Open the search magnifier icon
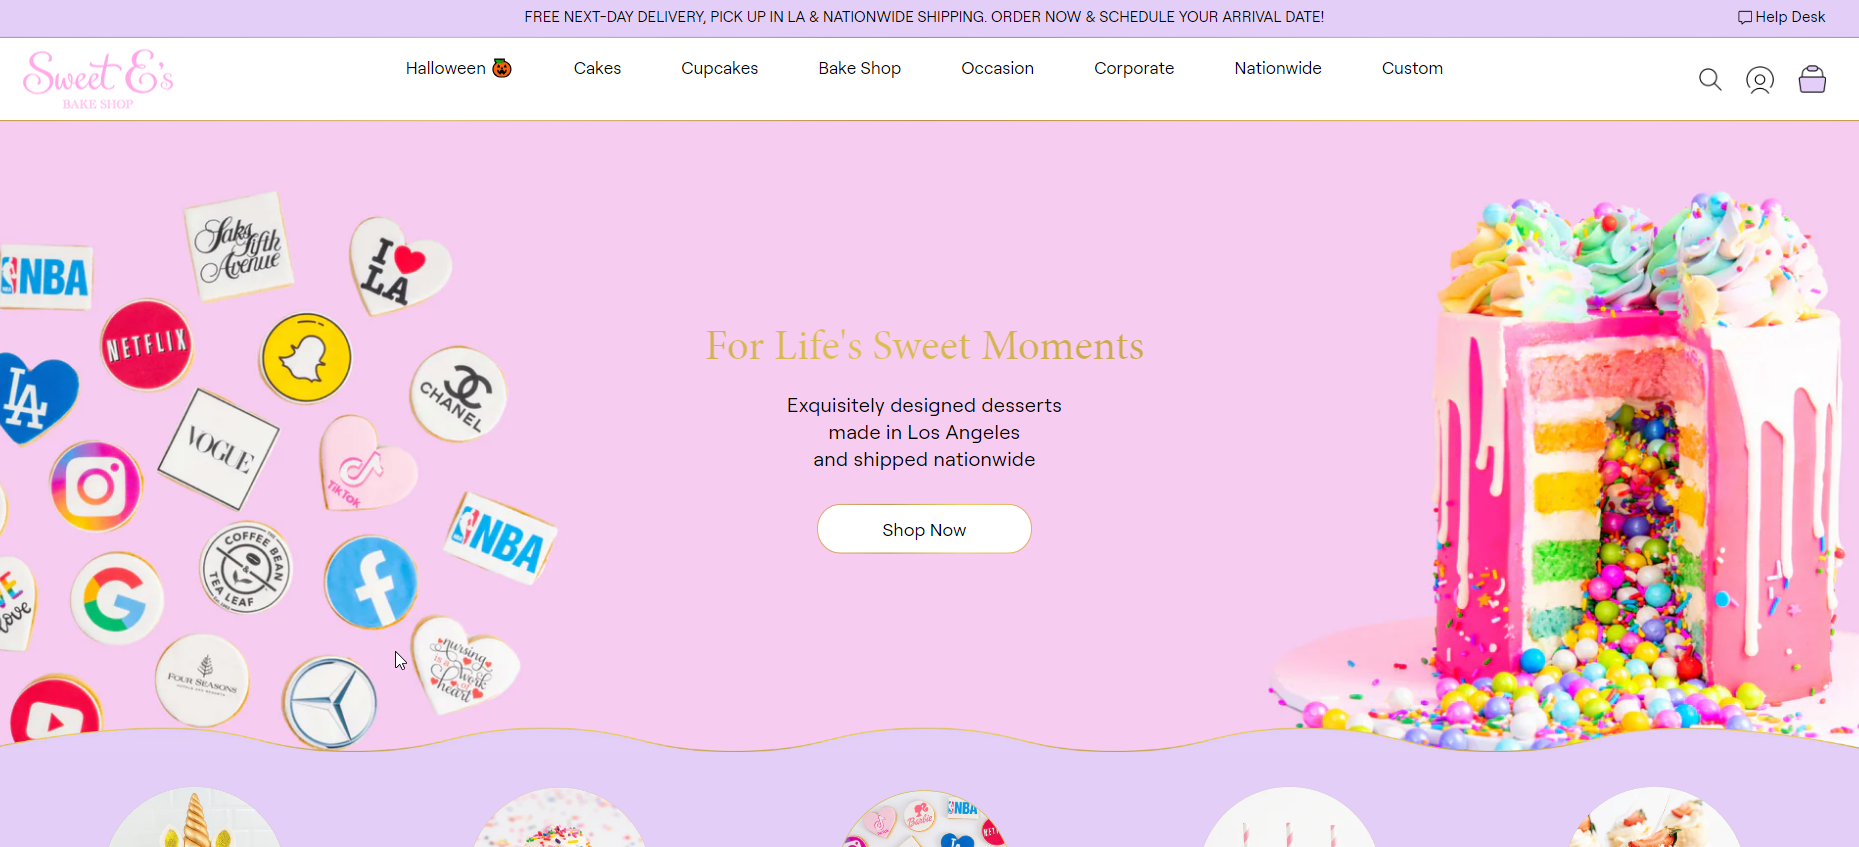Viewport: 1859px width, 847px height. click(1710, 80)
